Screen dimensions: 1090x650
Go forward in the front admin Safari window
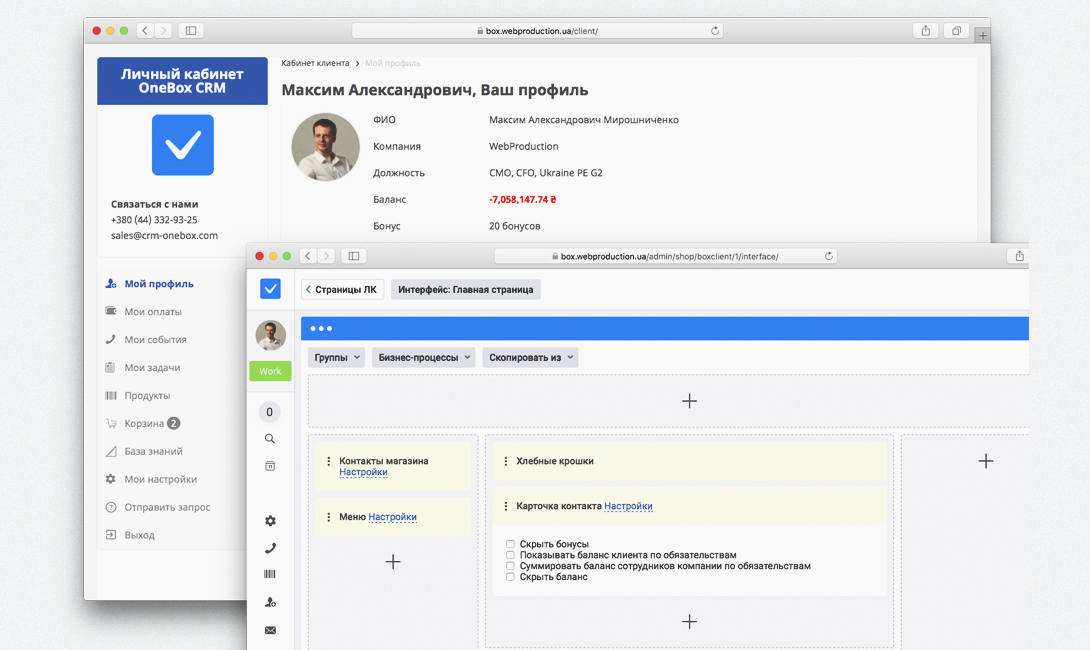(326, 256)
